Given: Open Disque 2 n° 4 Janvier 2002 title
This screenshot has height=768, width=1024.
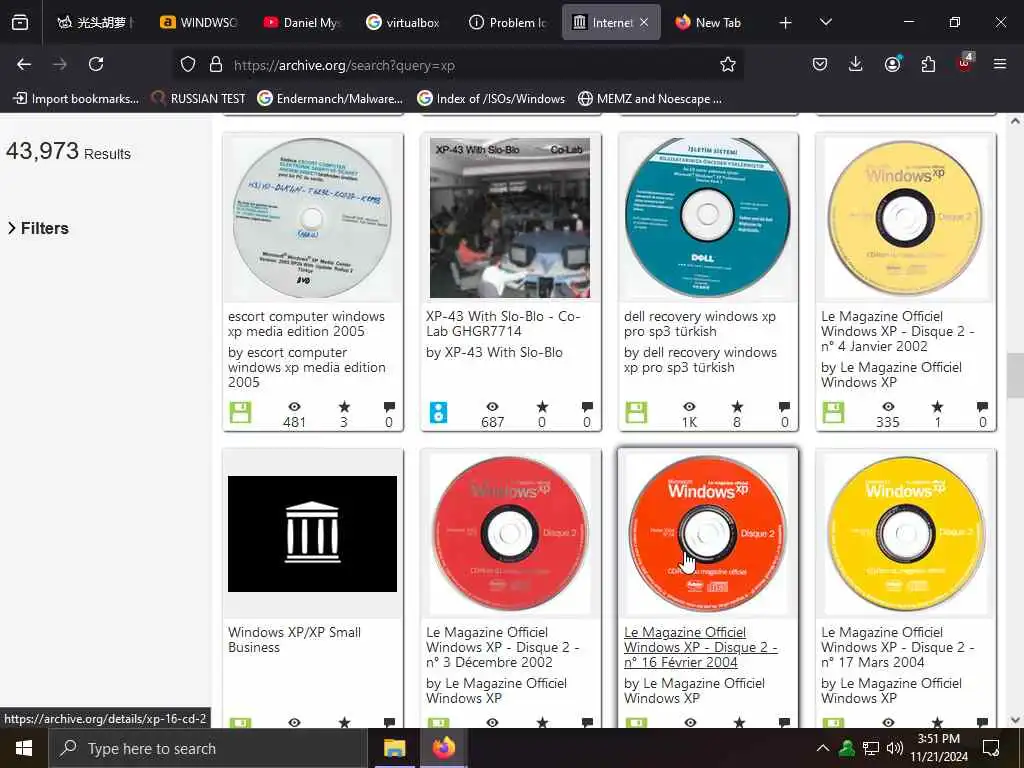Looking at the screenshot, I should tap(897, 331).
